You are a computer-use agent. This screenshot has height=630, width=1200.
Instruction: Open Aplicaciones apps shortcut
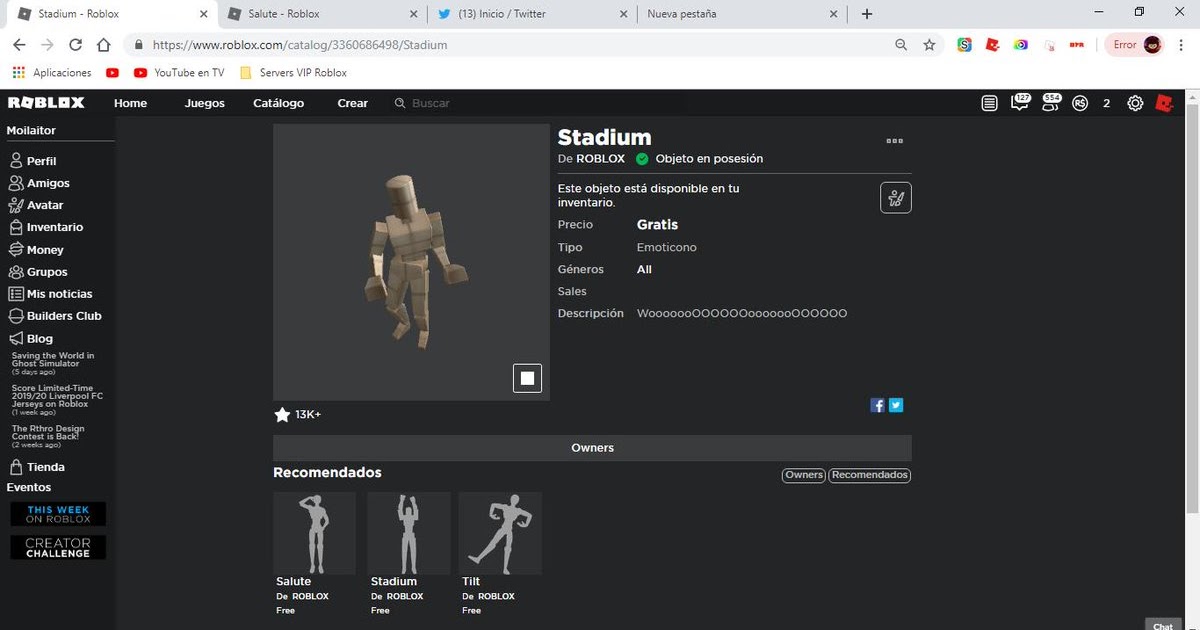[51, 73]
